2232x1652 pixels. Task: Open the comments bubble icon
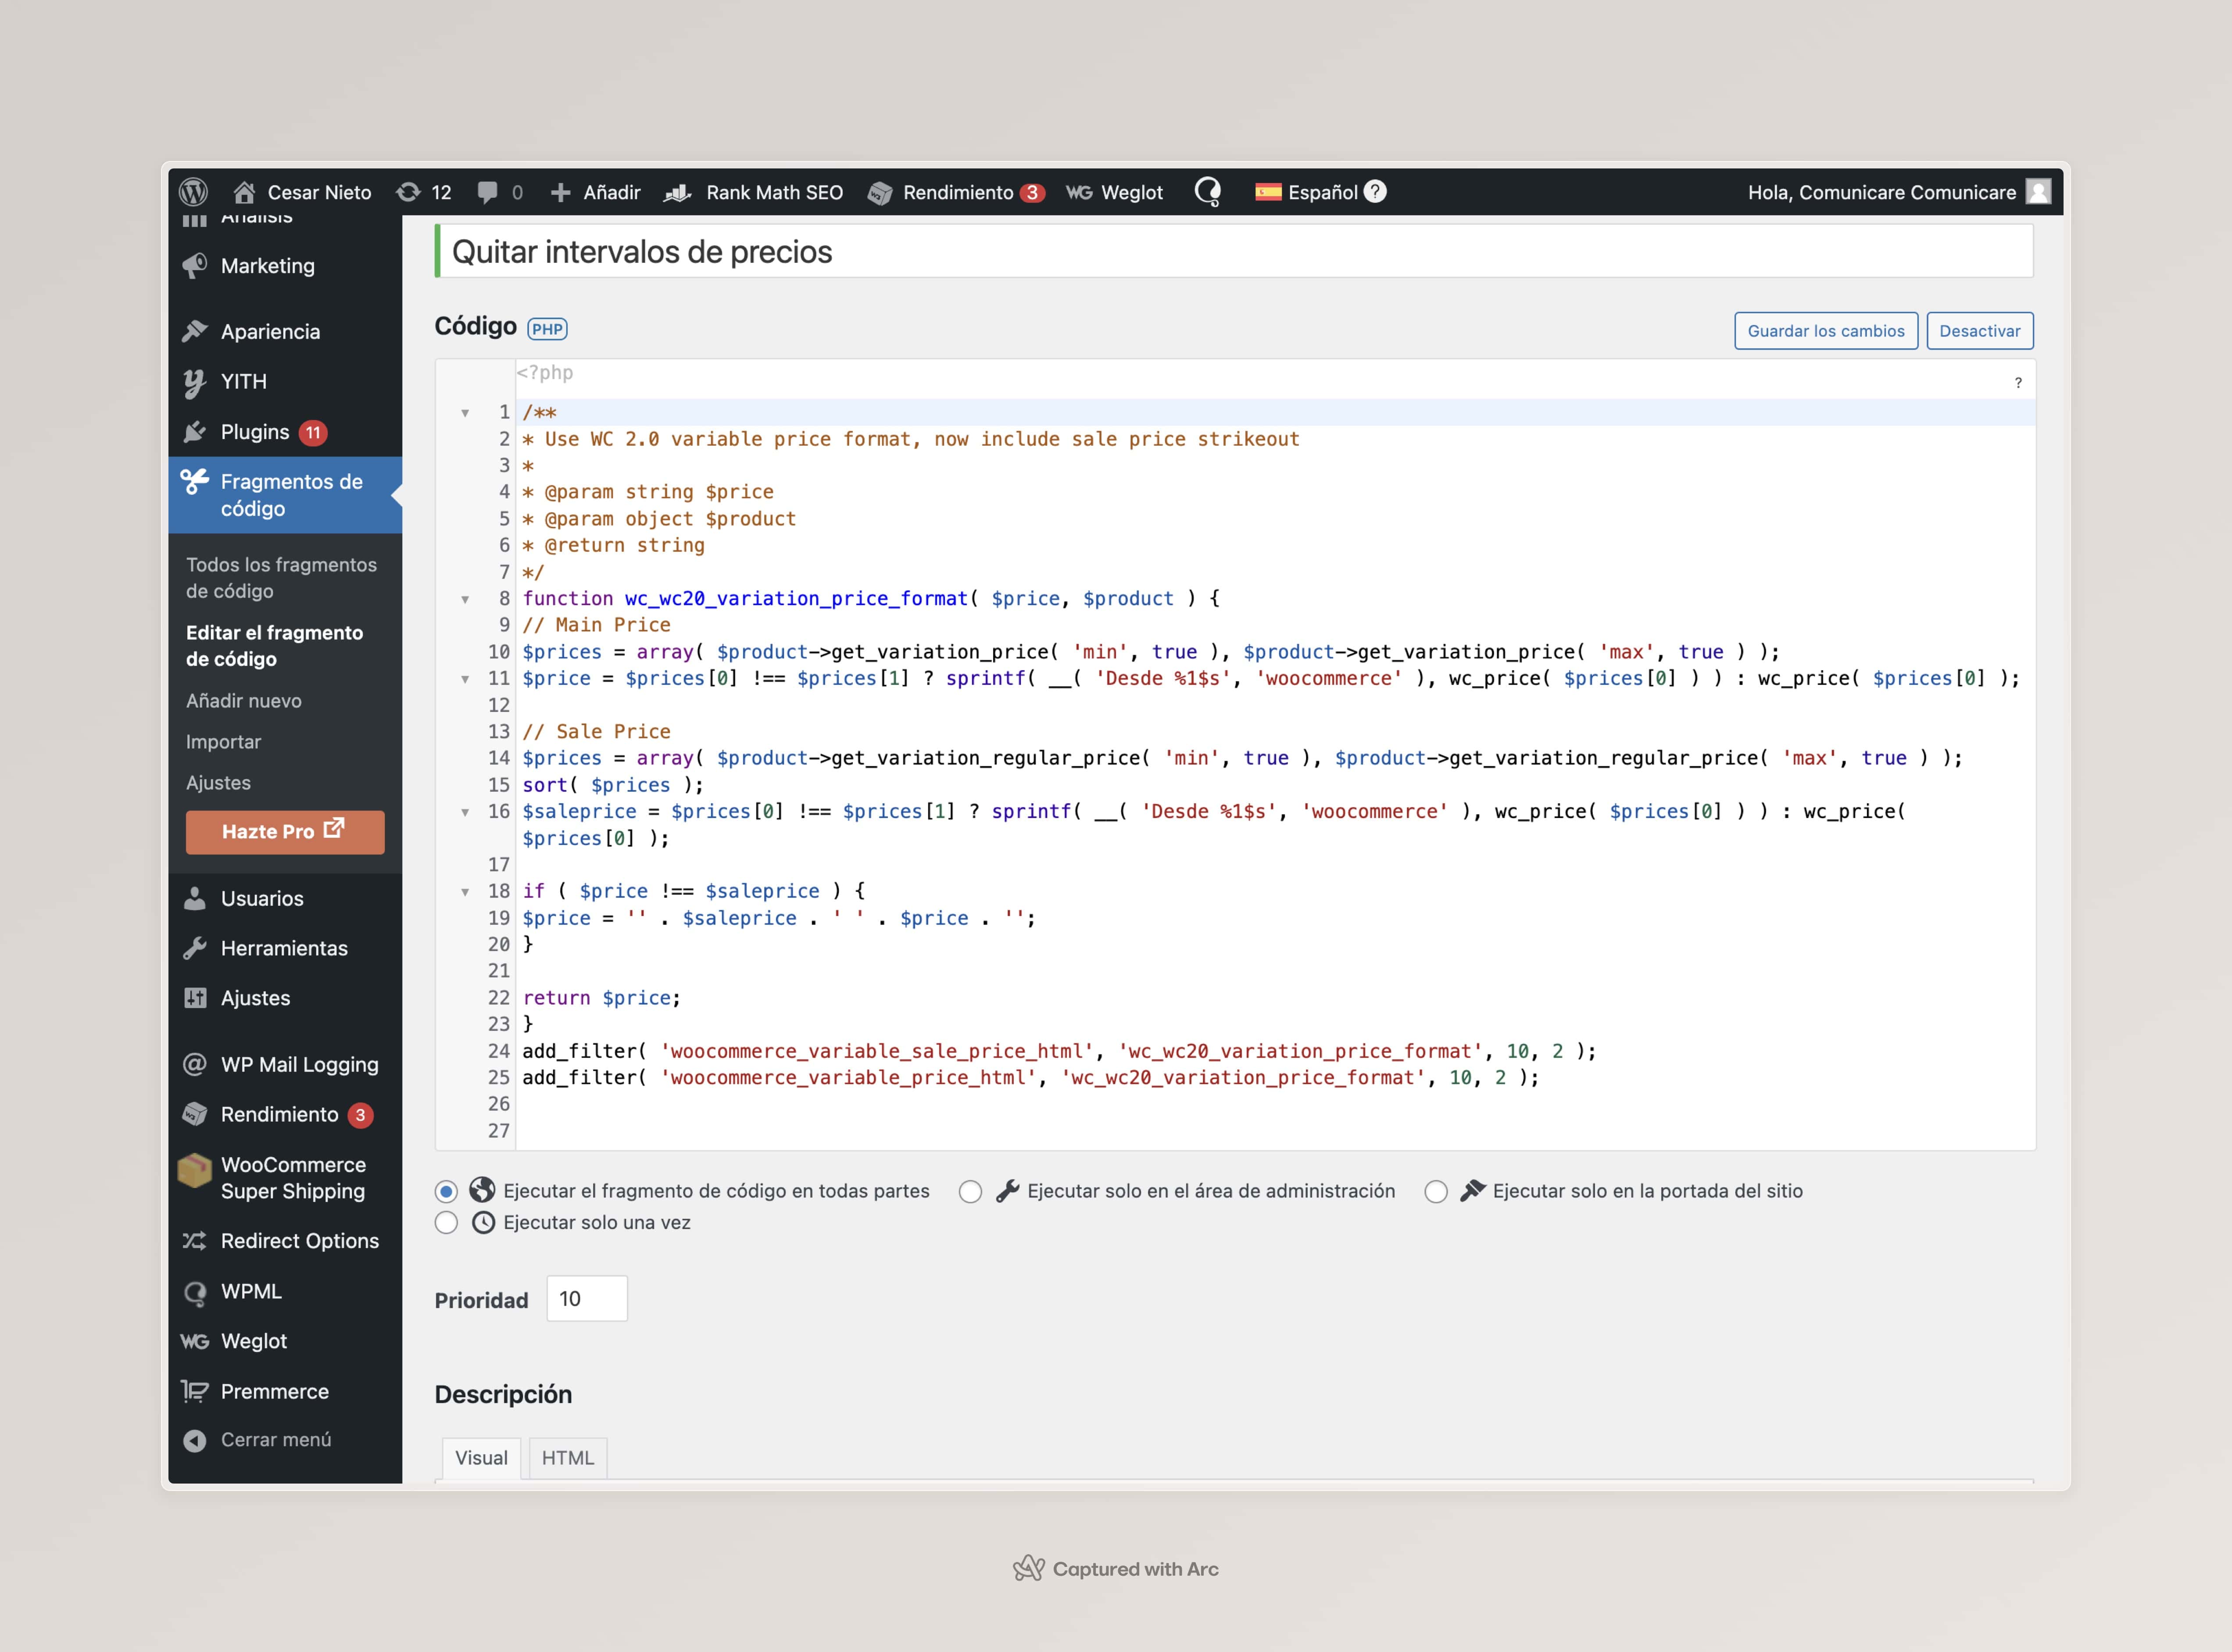[x=487, y=192]
